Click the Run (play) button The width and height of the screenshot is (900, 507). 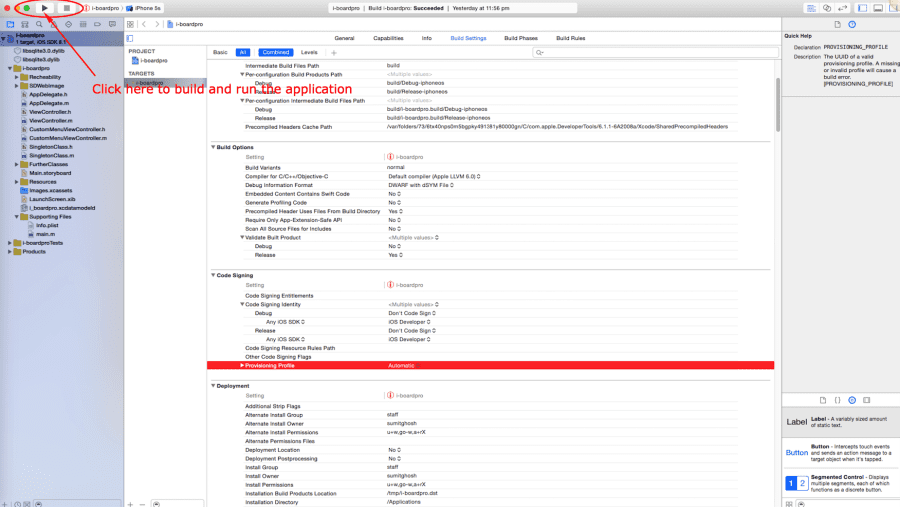coord(44,8)
